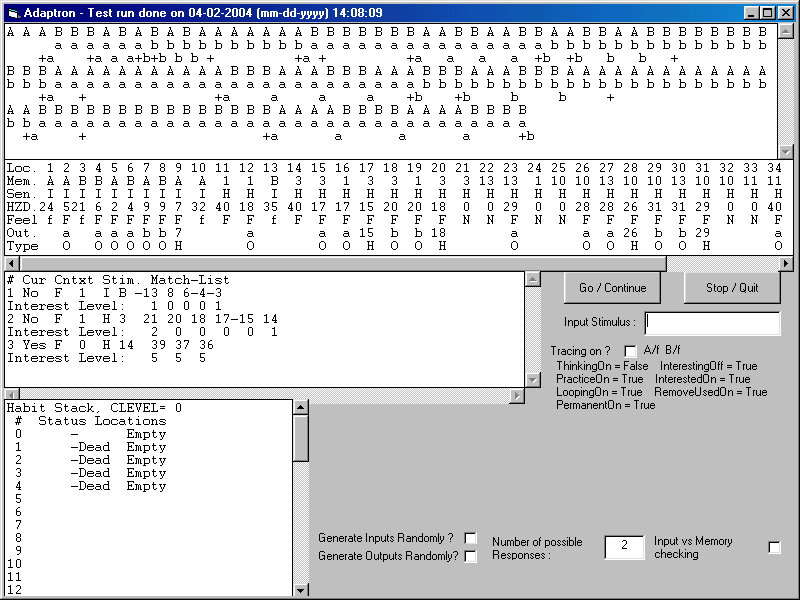Close the Adaptron window
Viewport: 800px width, 600px height.
coord(785,13)
